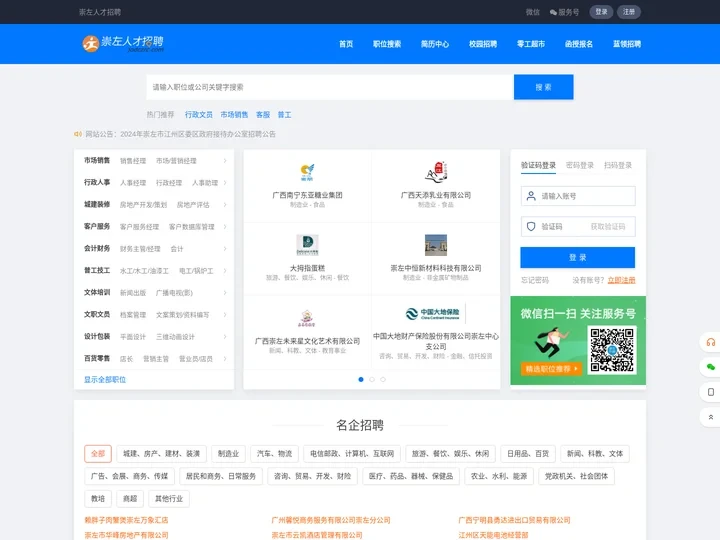
Task: Open 赖胖子肉蟹煲崇左万象汇店 company link
Action: pos(126,520)
